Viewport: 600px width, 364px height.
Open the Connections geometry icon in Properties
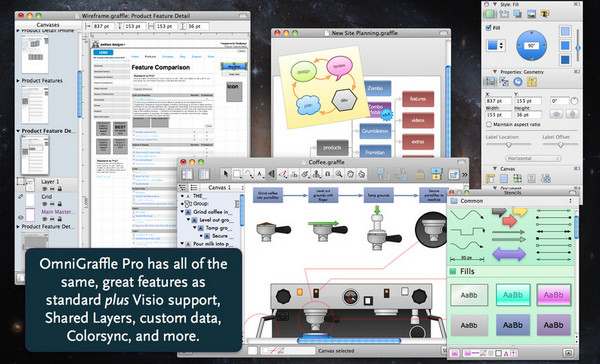point(504,82)
